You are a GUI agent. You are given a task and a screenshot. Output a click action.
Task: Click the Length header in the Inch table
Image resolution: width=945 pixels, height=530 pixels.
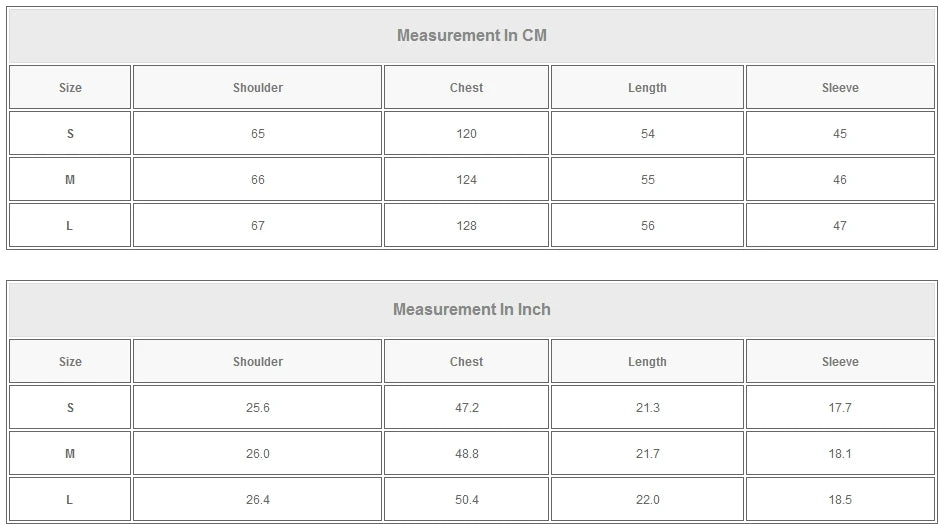click(647, 362)
